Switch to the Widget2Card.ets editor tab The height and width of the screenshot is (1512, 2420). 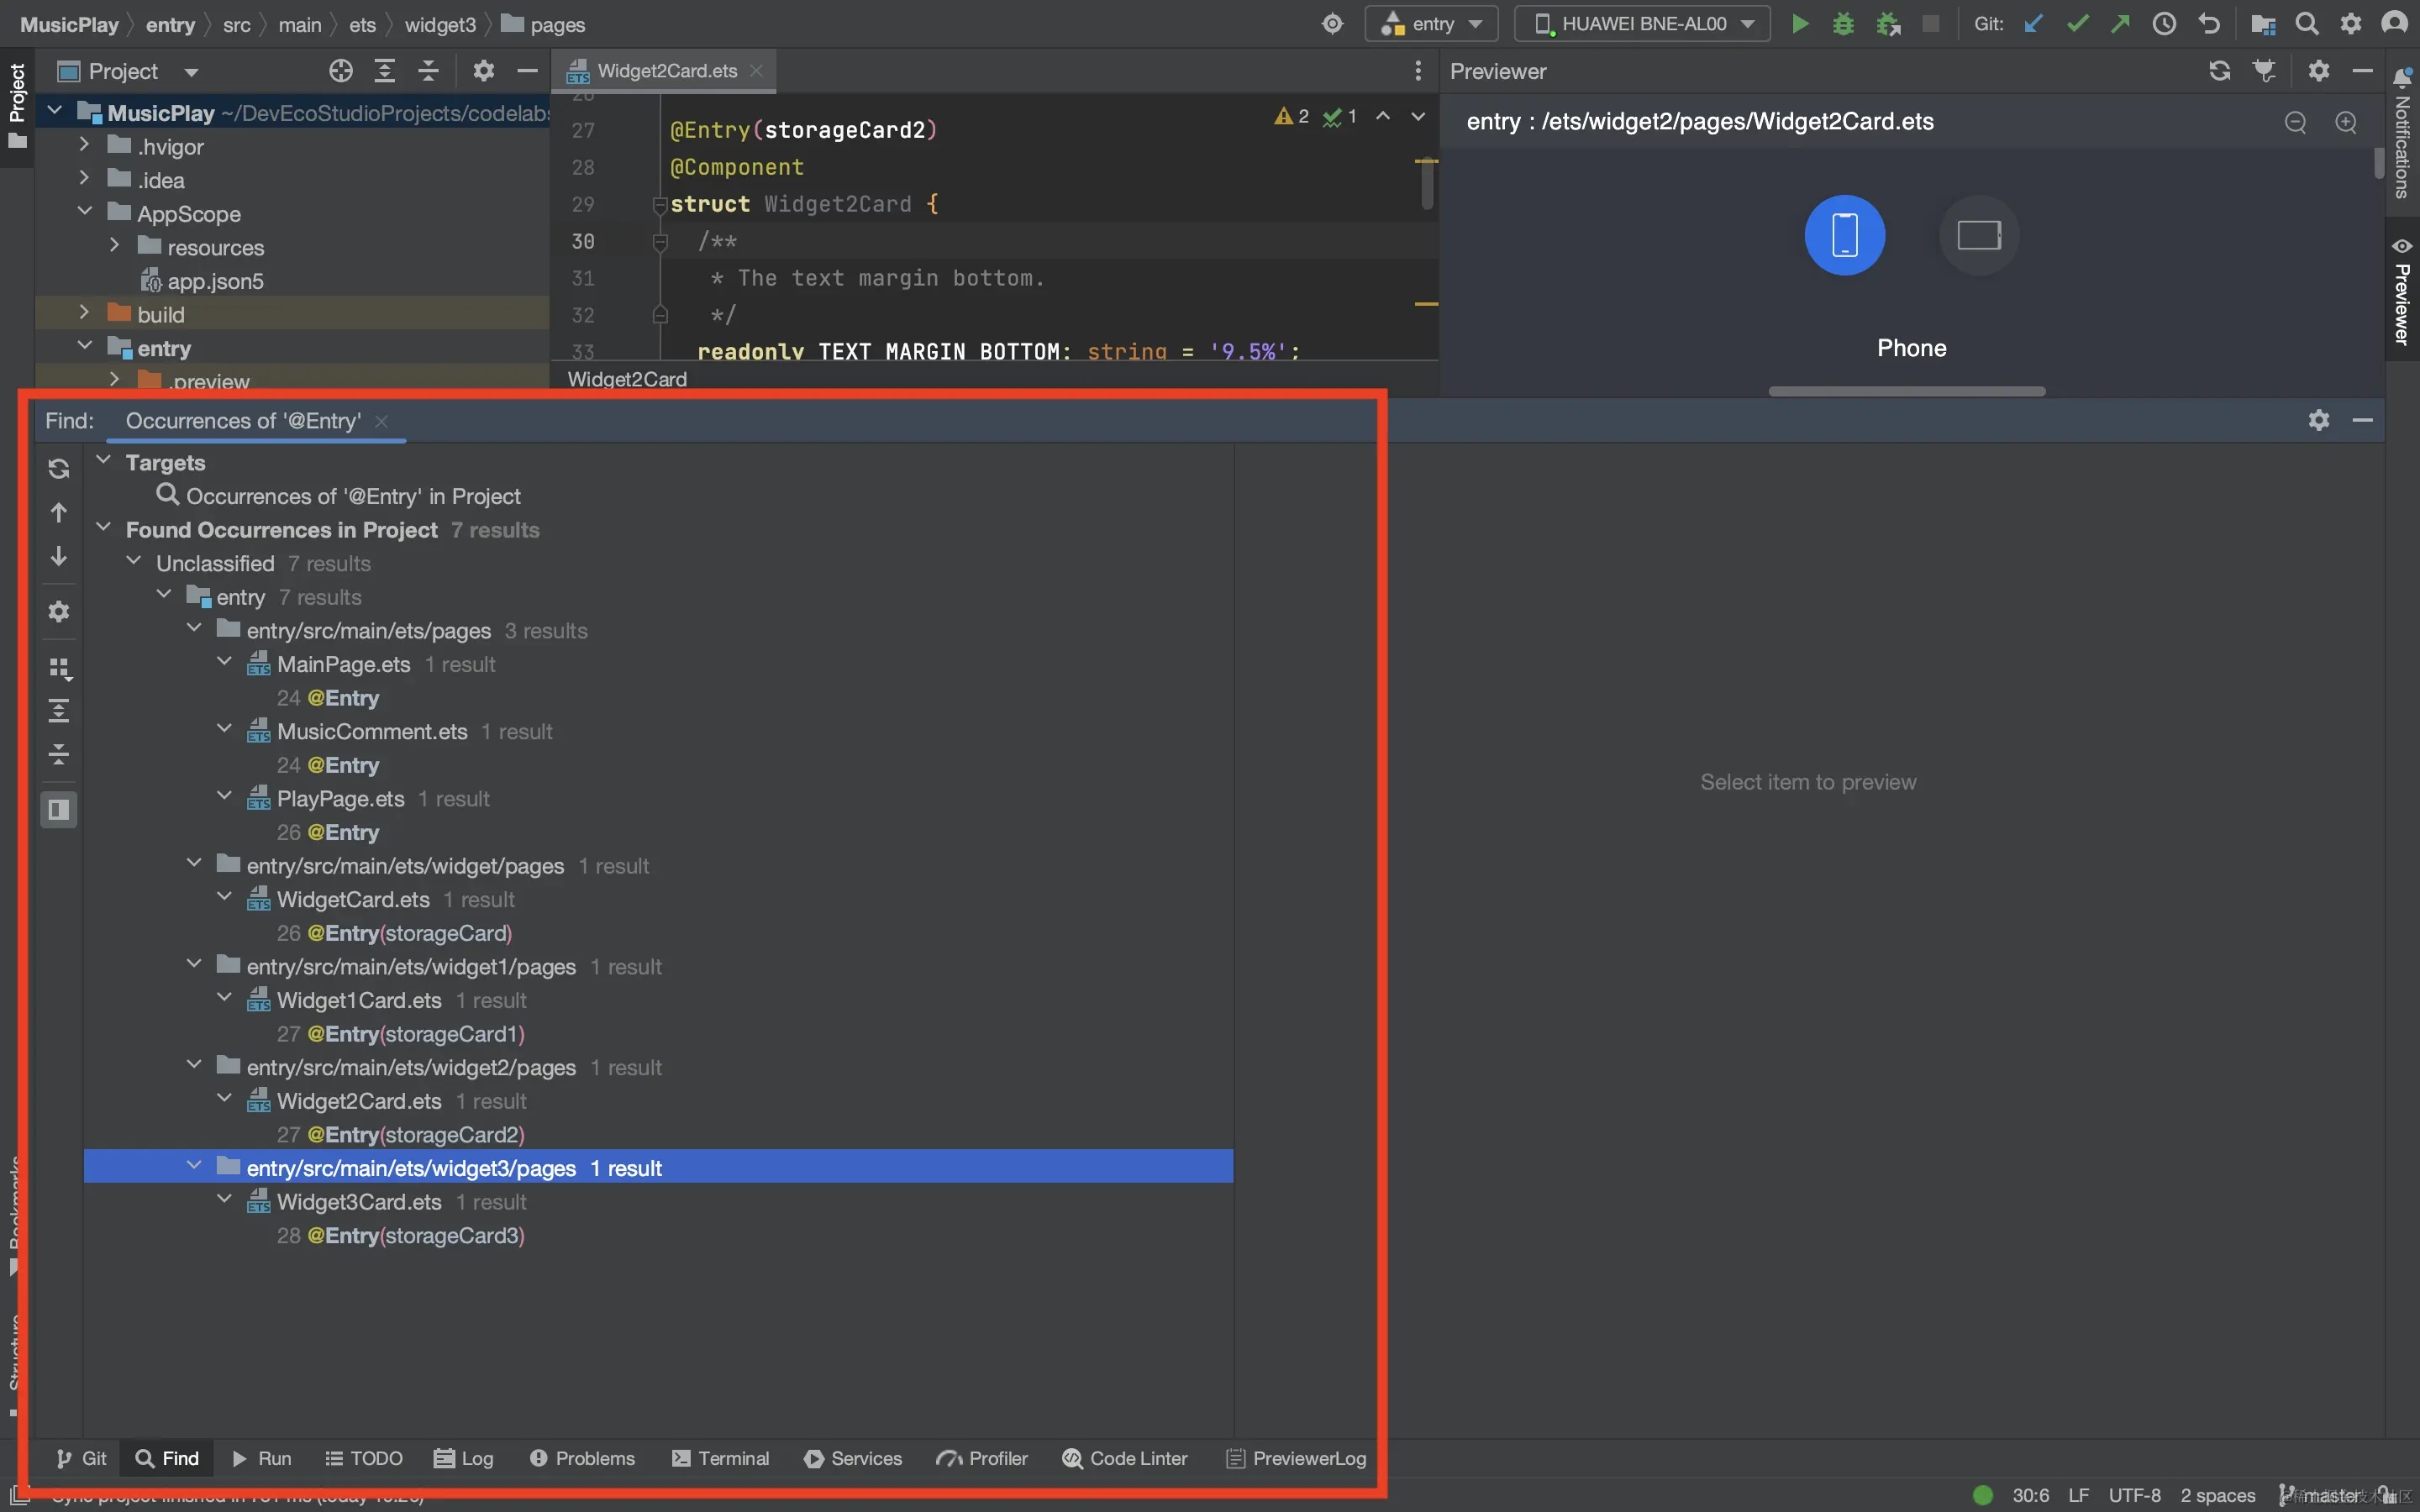pos(666,71)
